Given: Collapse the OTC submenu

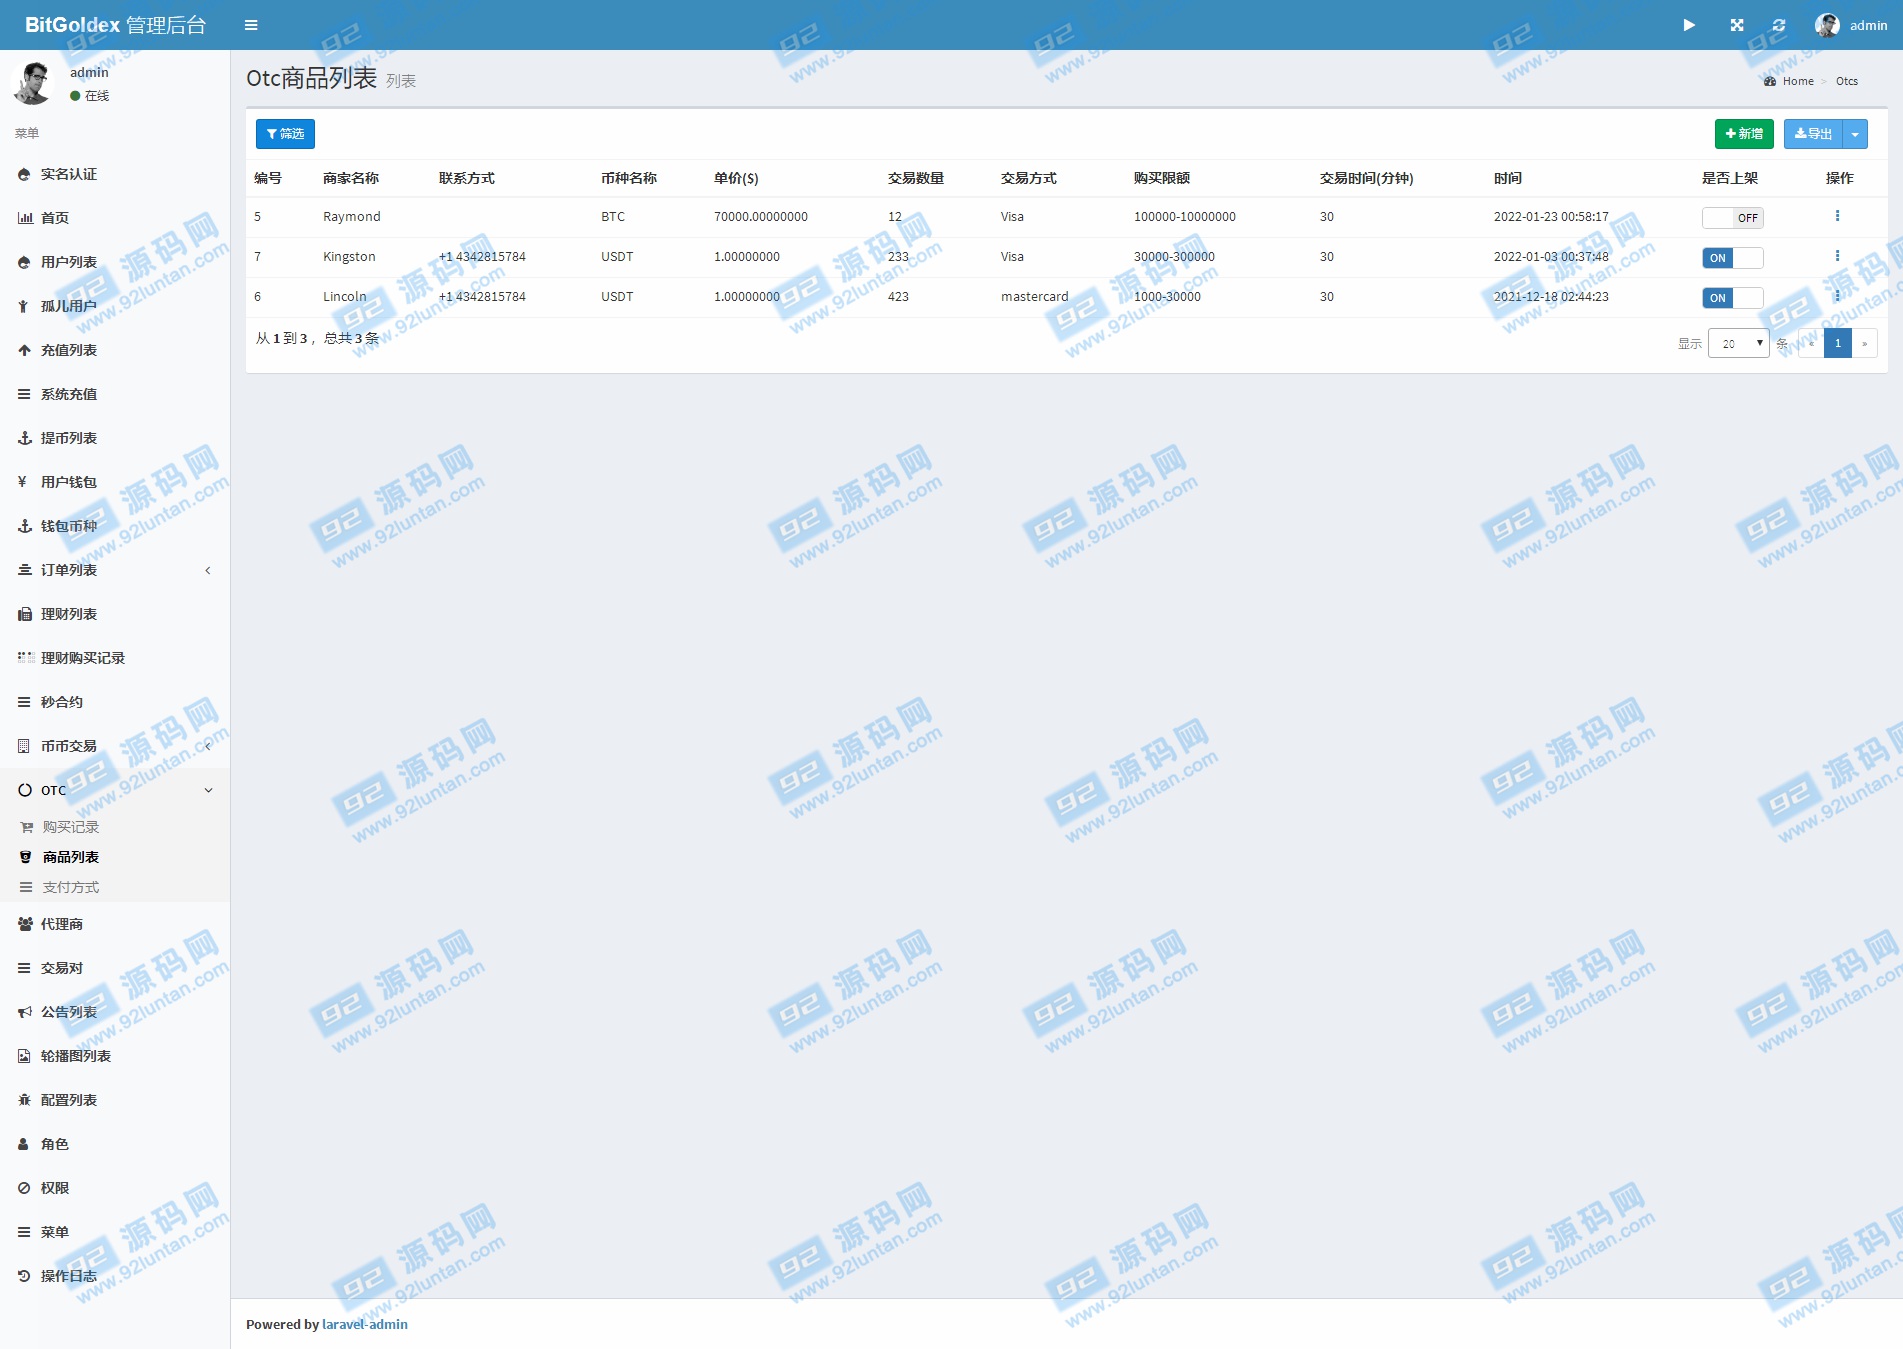Looking at the screenshot, I should pos(115,790).
